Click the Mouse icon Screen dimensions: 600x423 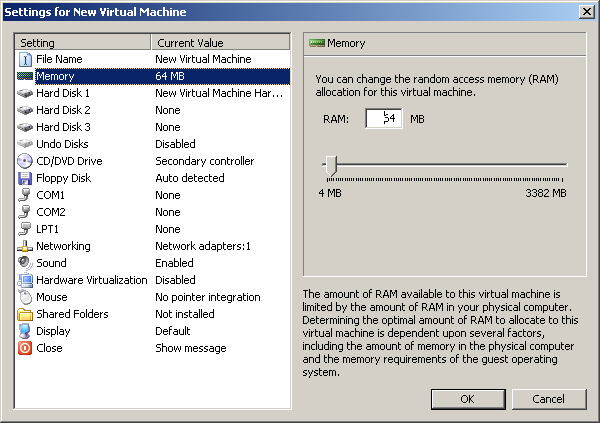[x=25, y=297]
